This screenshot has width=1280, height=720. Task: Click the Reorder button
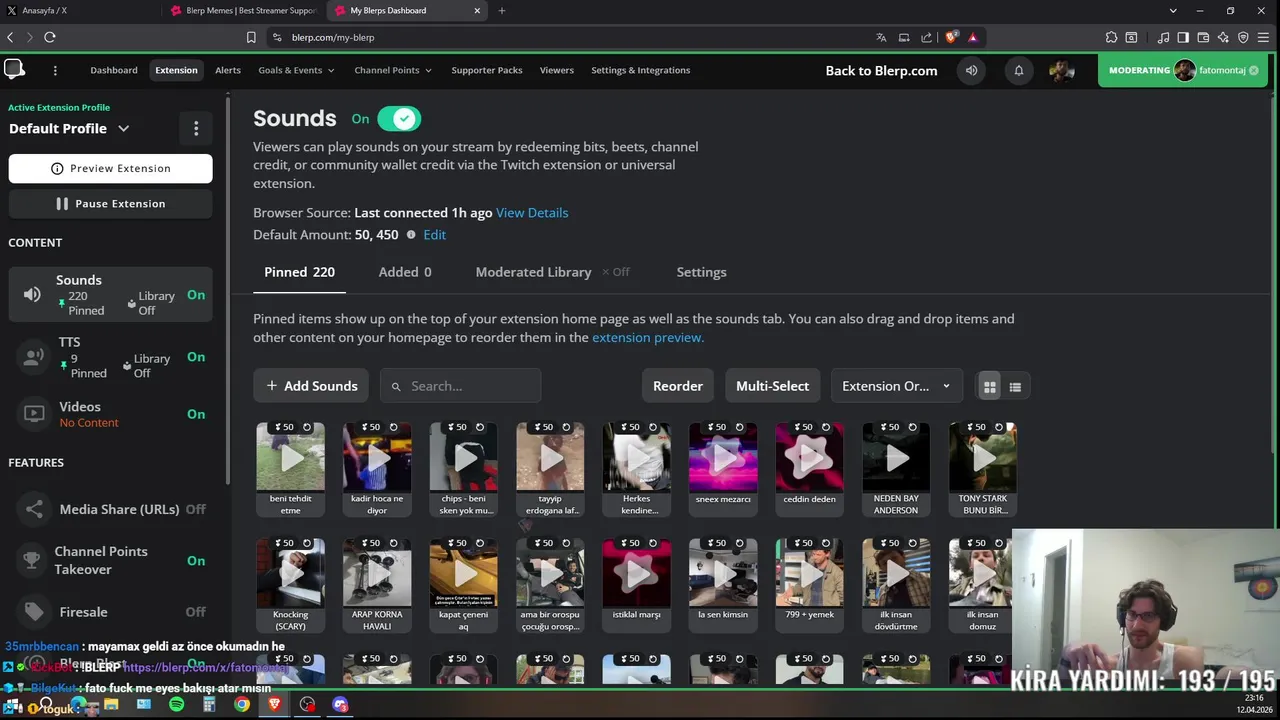678,386
